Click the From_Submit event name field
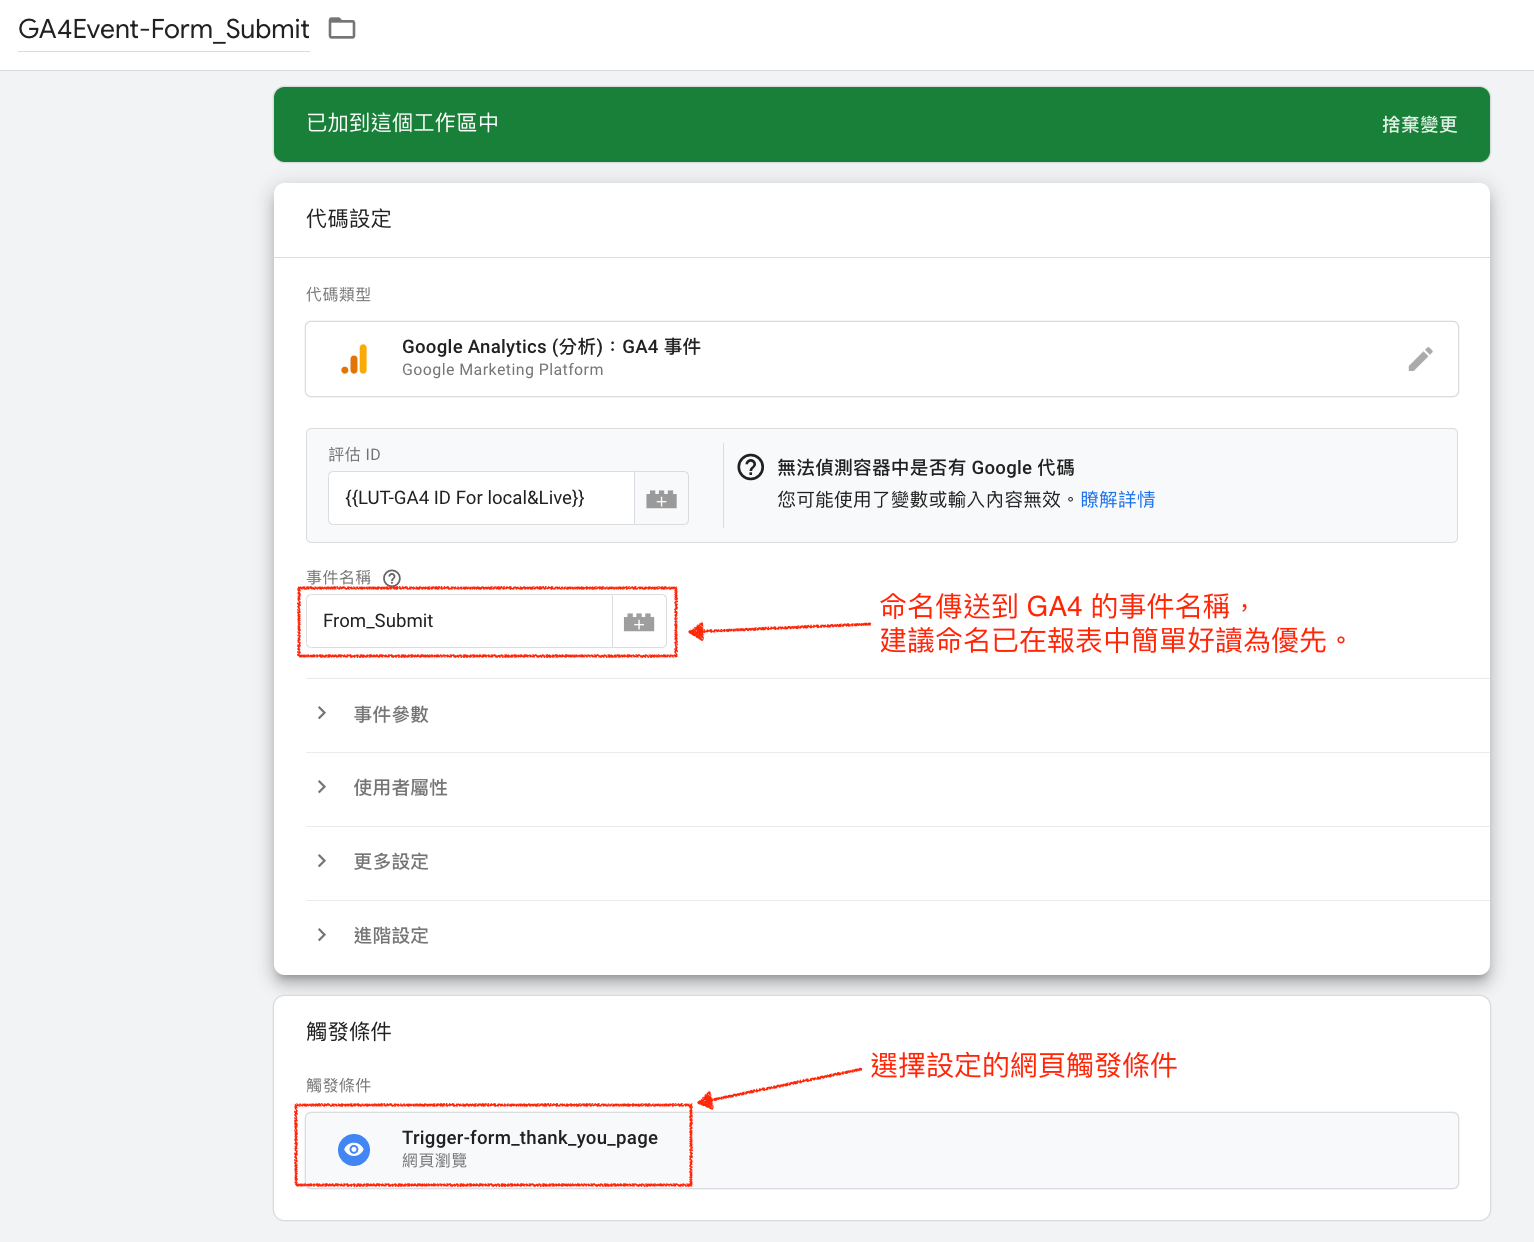The height and width of the screenshot is (1242, 1534). click(x=460, y=622)
